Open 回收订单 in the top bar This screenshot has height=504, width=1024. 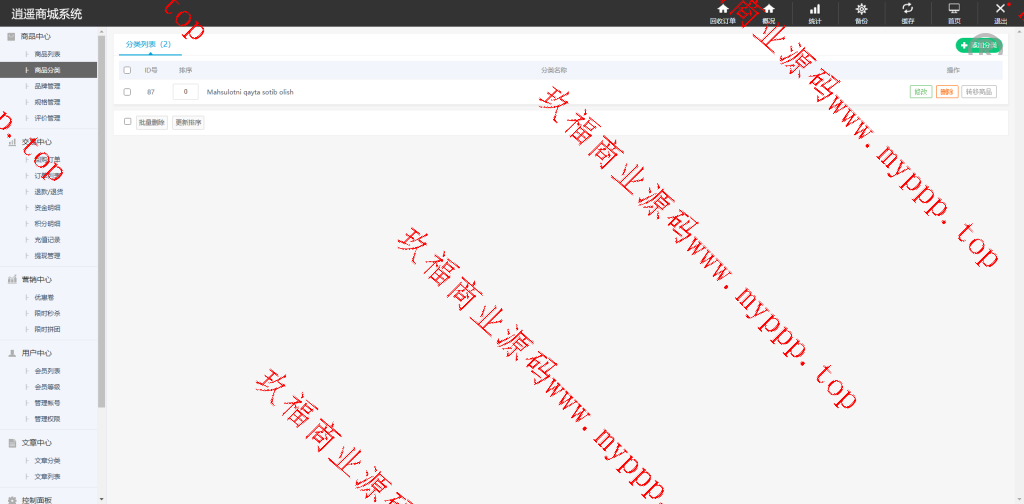722,13
